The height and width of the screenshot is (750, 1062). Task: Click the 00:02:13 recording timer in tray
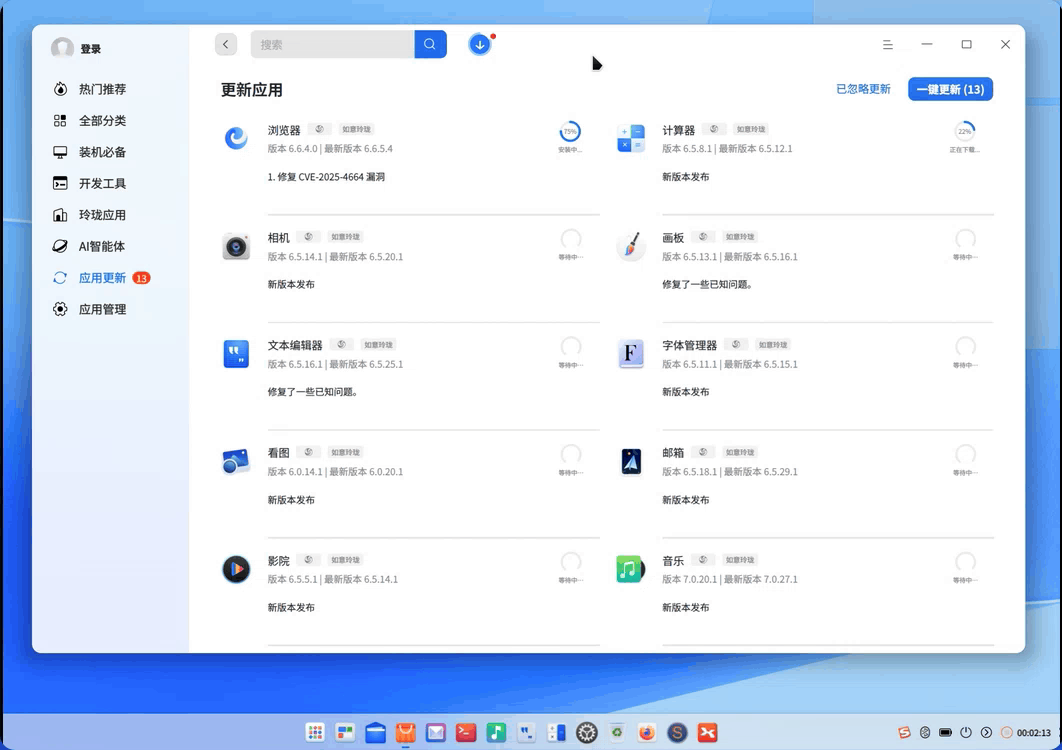[1034, 732]
